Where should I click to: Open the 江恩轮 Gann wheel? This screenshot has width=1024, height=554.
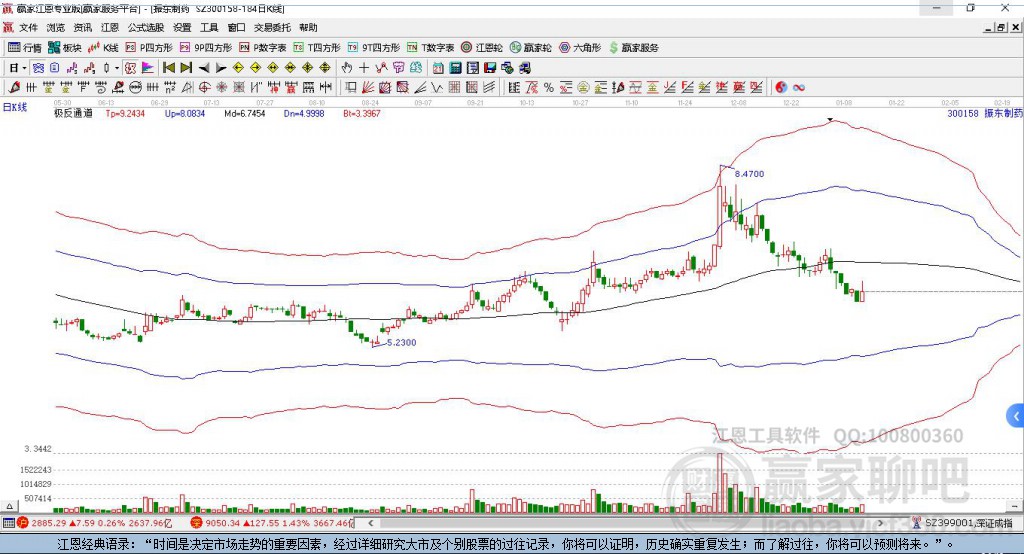(x=482, y=48)
